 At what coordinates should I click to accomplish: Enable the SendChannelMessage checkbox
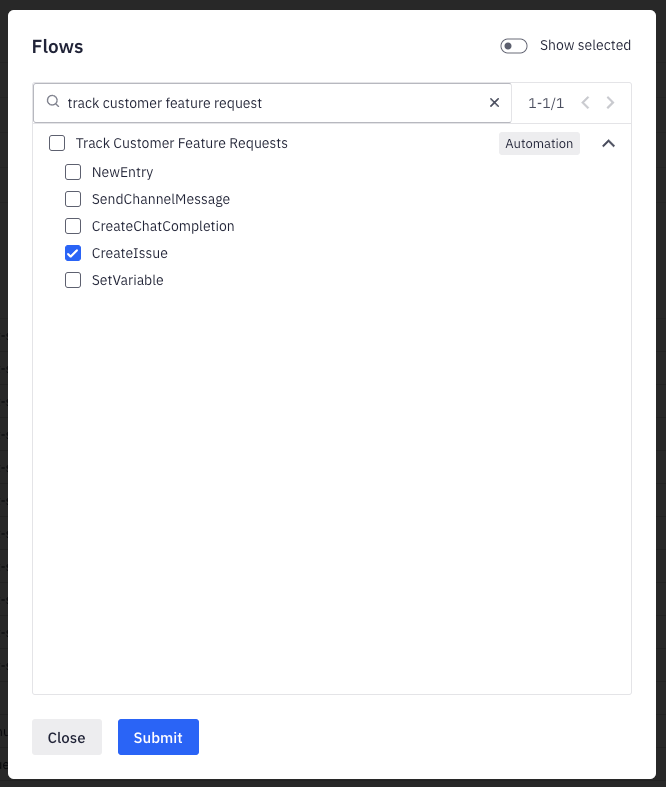(73, 199)
